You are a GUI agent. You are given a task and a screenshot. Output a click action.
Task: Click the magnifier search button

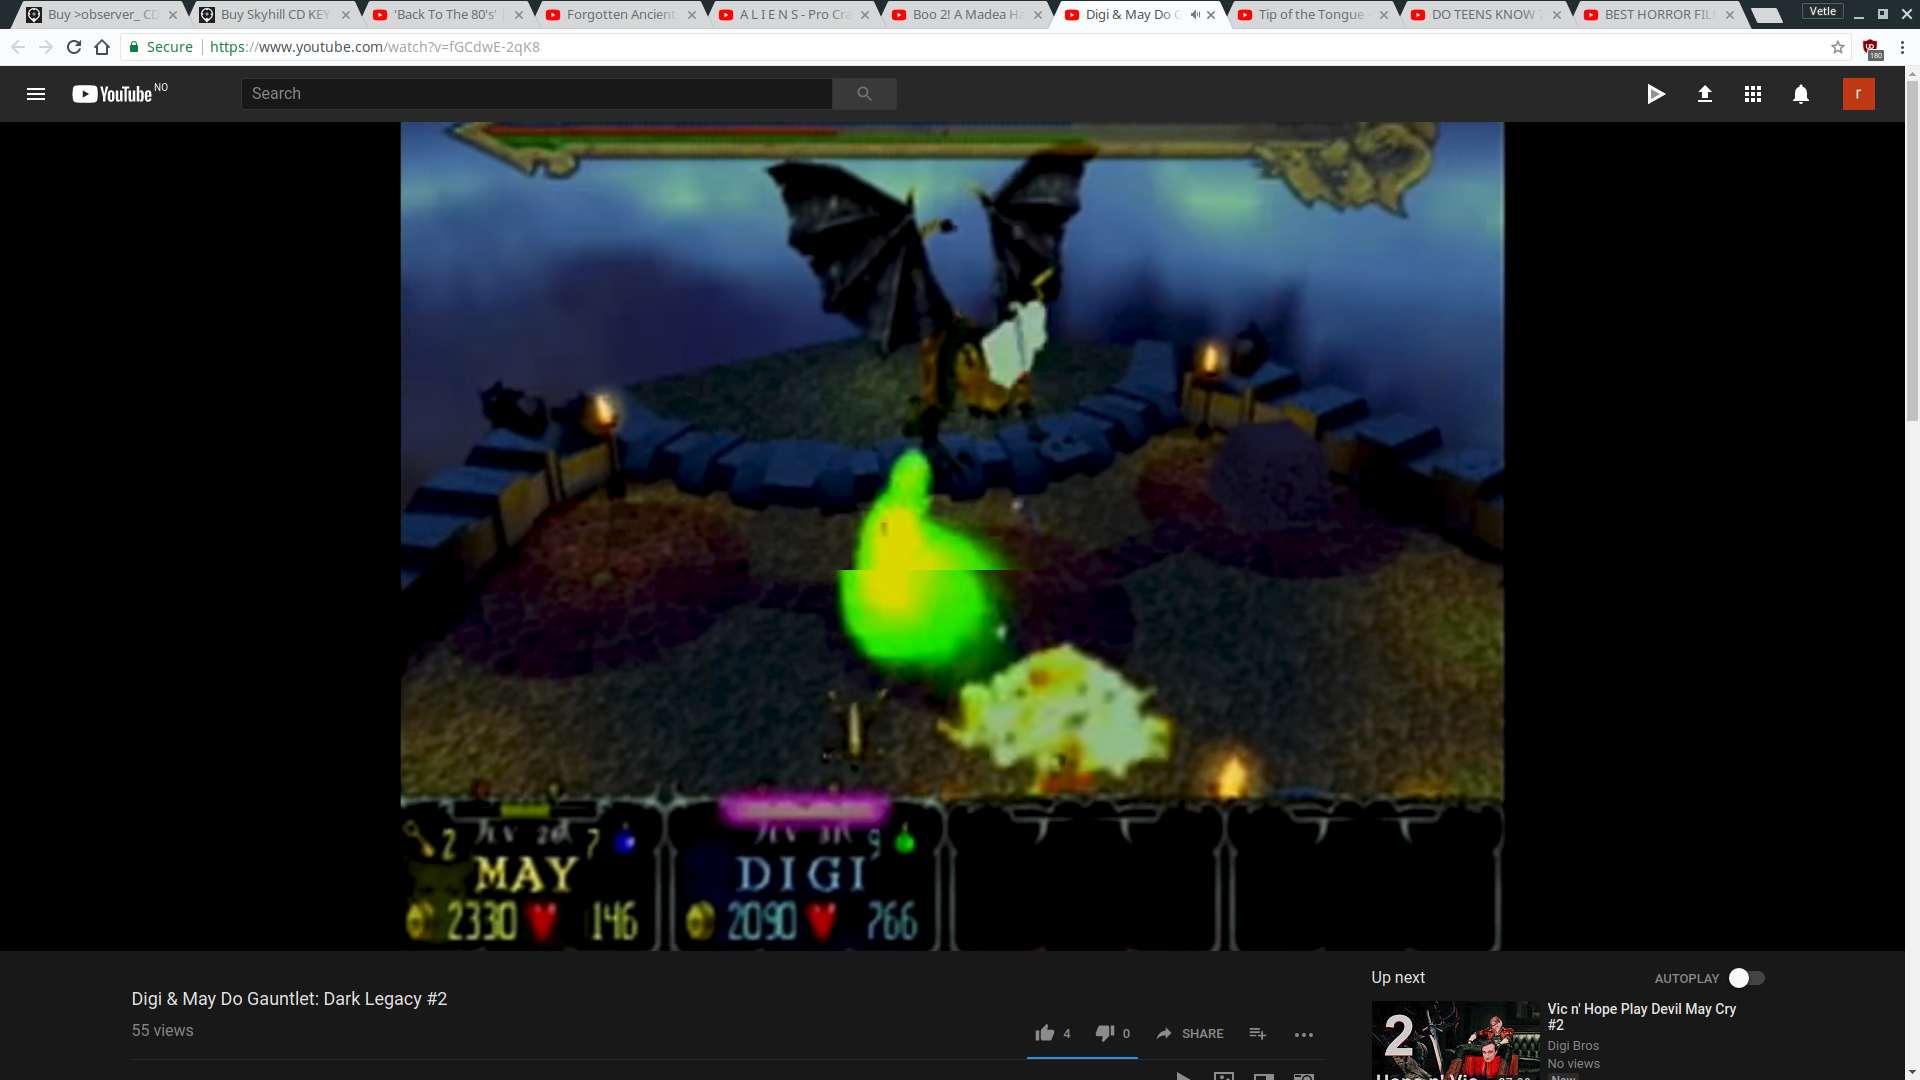click(x=864, y=94)
